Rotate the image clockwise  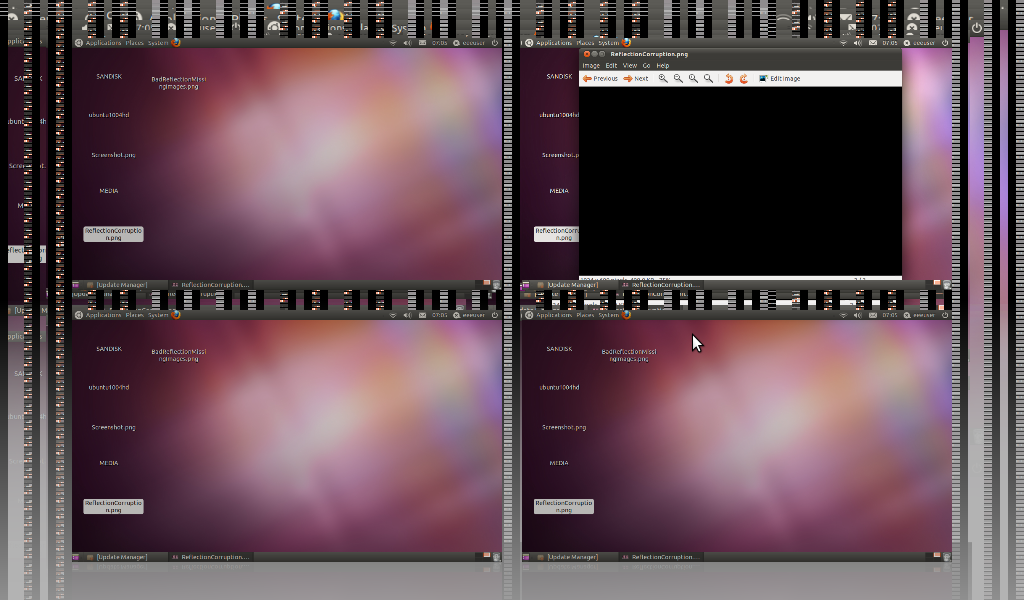coord(743,78)
